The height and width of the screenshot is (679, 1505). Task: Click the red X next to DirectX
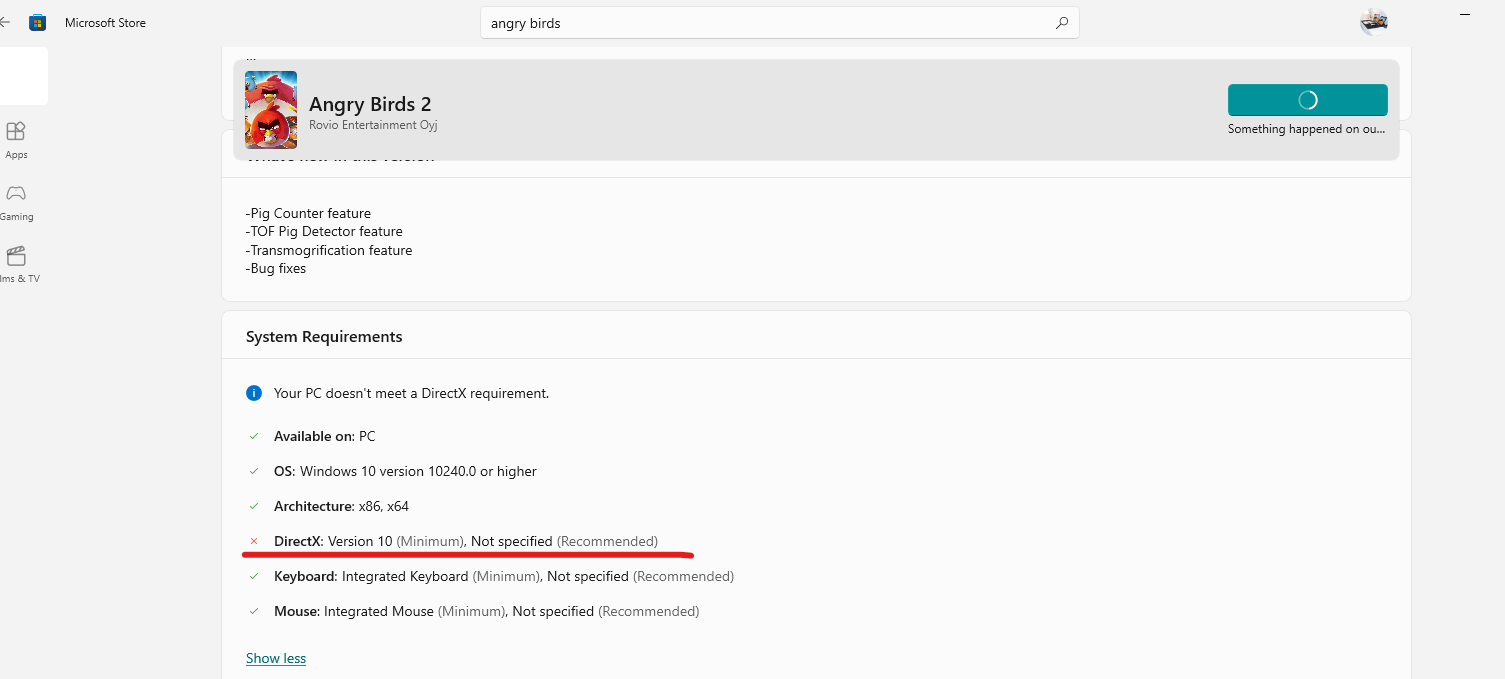point(254,541)
